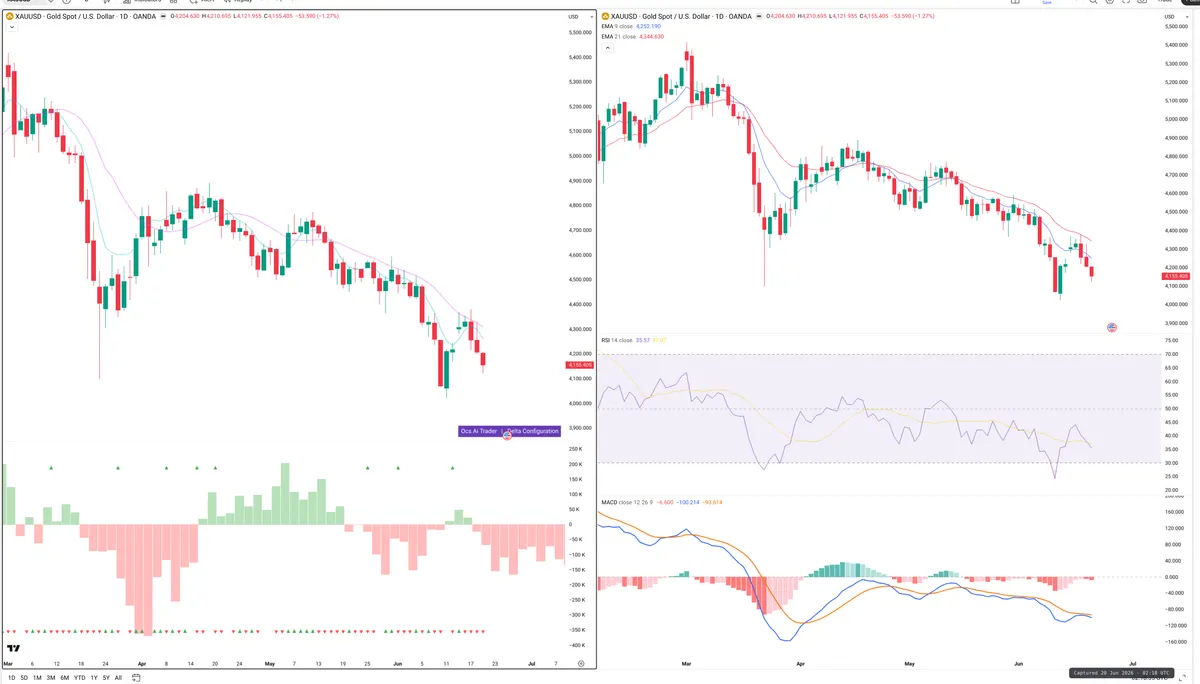This screenshot has height=684, width=1200.
Task: Click the XAUUSD symbol title in right chart
Action: (x=681, y=17)
